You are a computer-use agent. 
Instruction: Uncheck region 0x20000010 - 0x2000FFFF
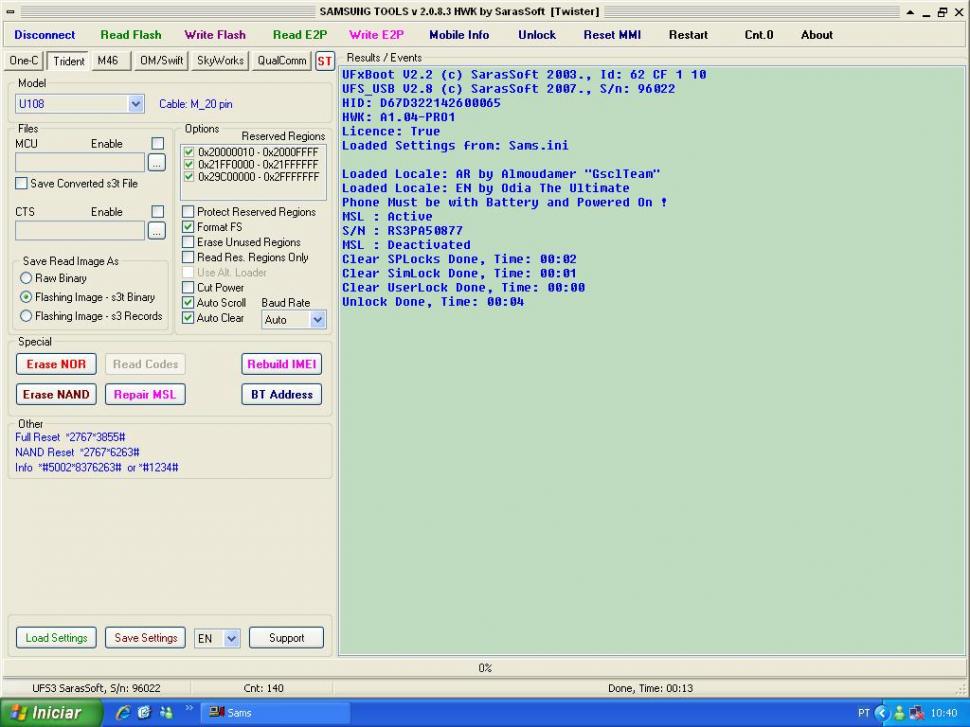[189, 152]
